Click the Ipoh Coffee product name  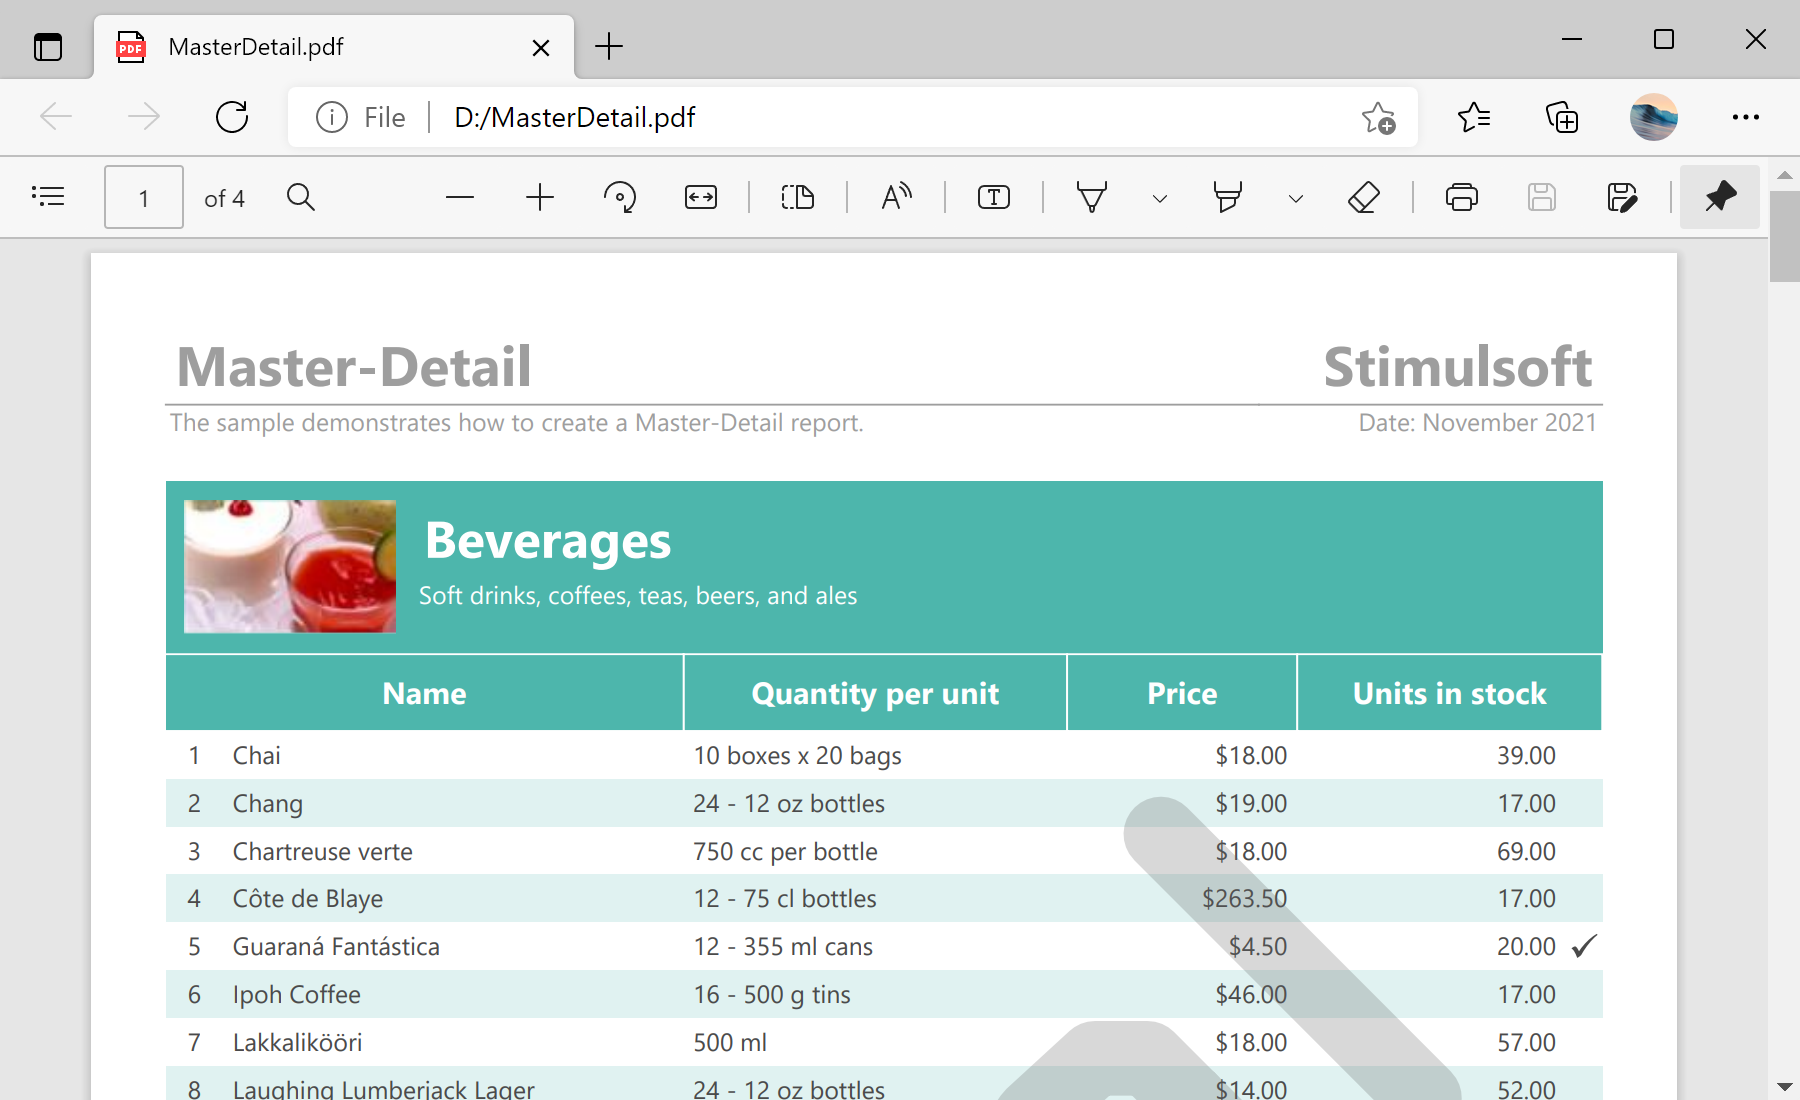tap(296, 995)
